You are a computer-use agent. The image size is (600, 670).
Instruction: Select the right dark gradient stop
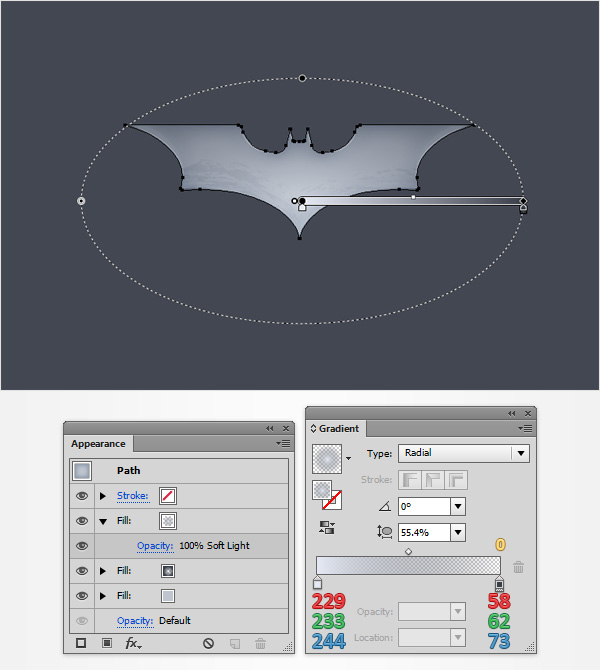(499, 583)
